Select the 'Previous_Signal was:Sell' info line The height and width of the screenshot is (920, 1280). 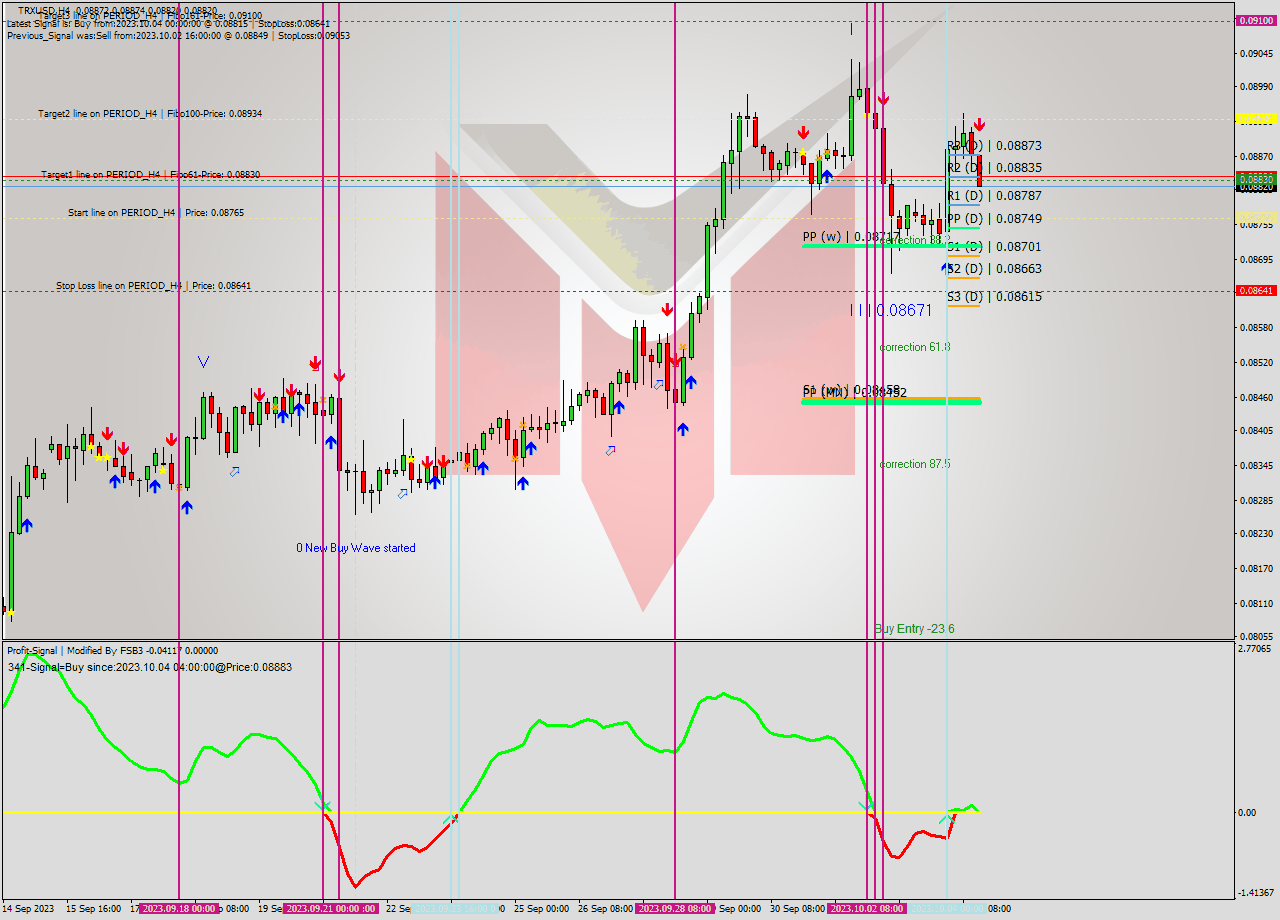178,35
